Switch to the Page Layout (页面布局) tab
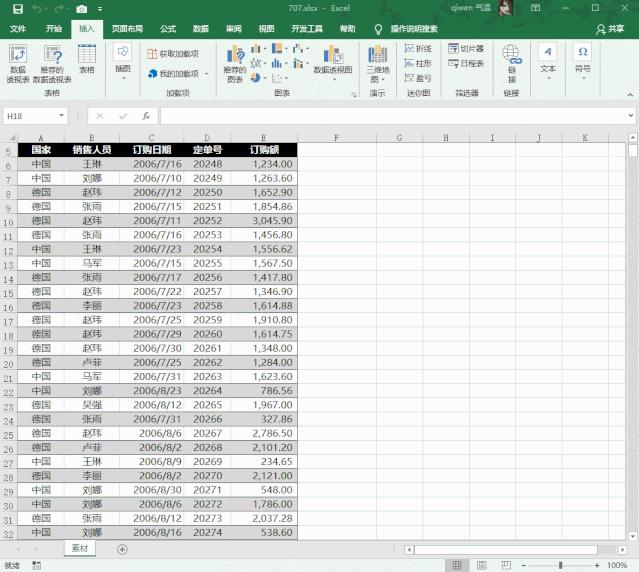 (127, 29)
